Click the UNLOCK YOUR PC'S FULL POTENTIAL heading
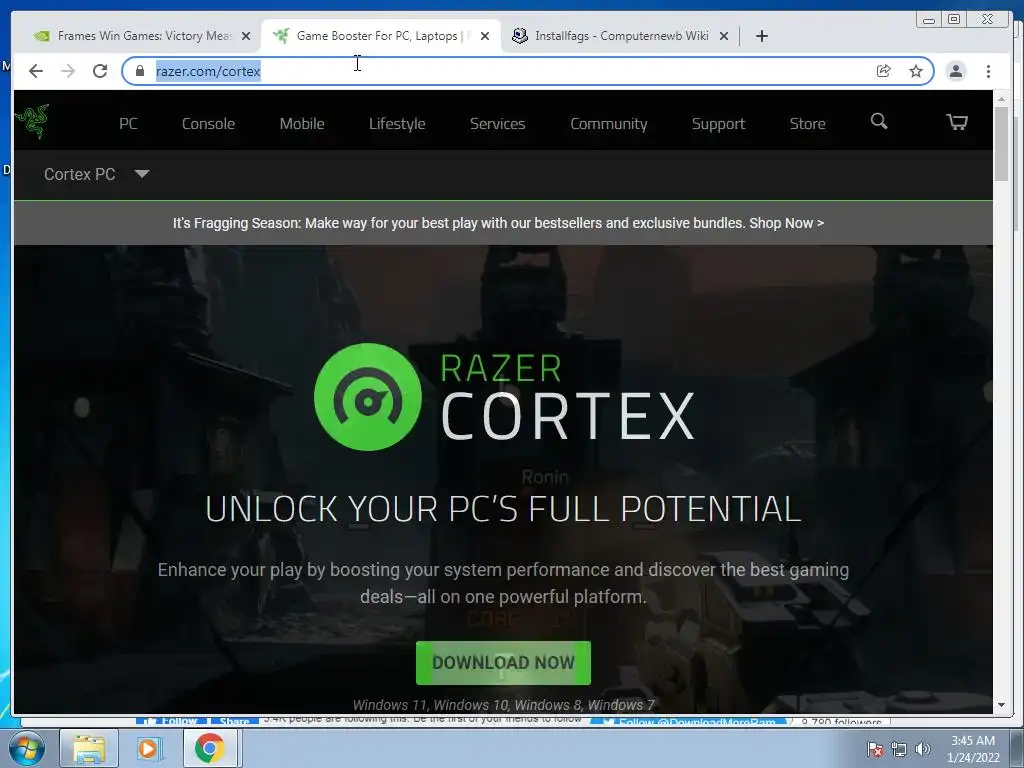The height and width of the screenshot is (768, 1024). 503,509
